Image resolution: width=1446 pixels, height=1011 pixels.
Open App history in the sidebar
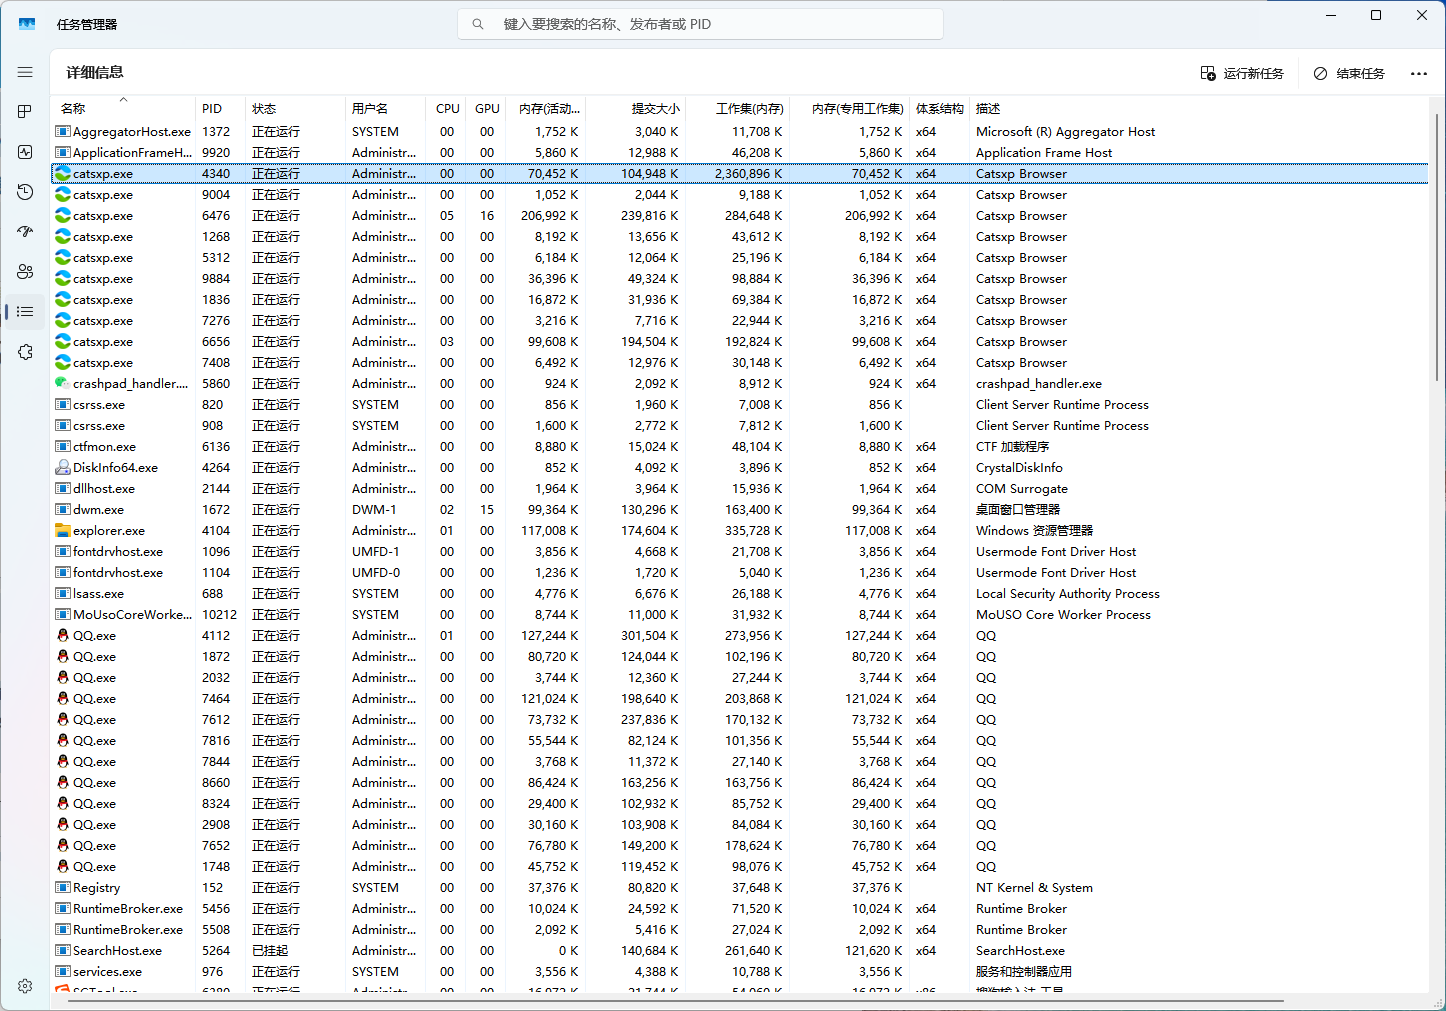(25, 192)
